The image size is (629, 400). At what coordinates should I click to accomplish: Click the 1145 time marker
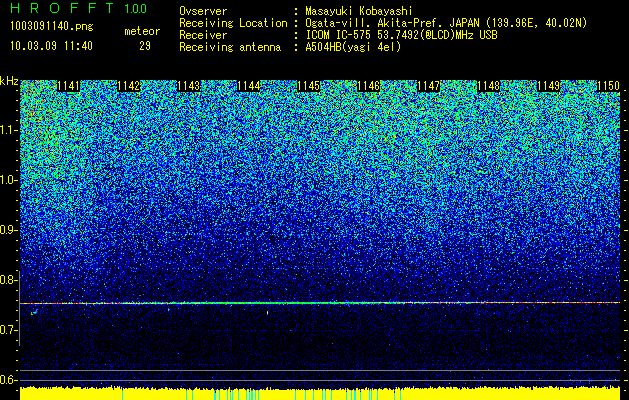click(308, 86)
